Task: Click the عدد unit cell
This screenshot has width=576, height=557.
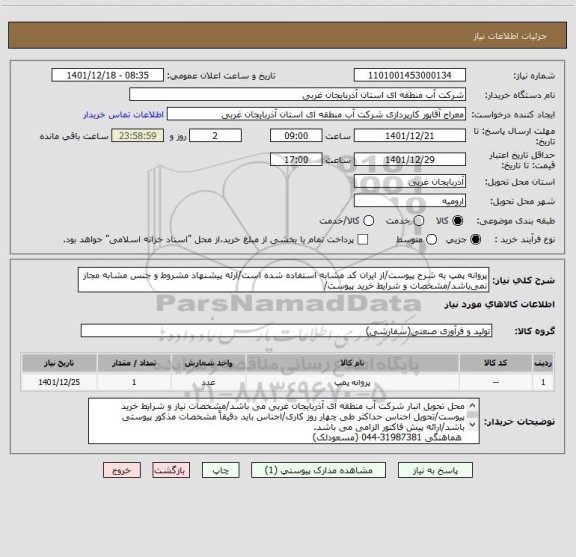Action: (x=208, y=382)
